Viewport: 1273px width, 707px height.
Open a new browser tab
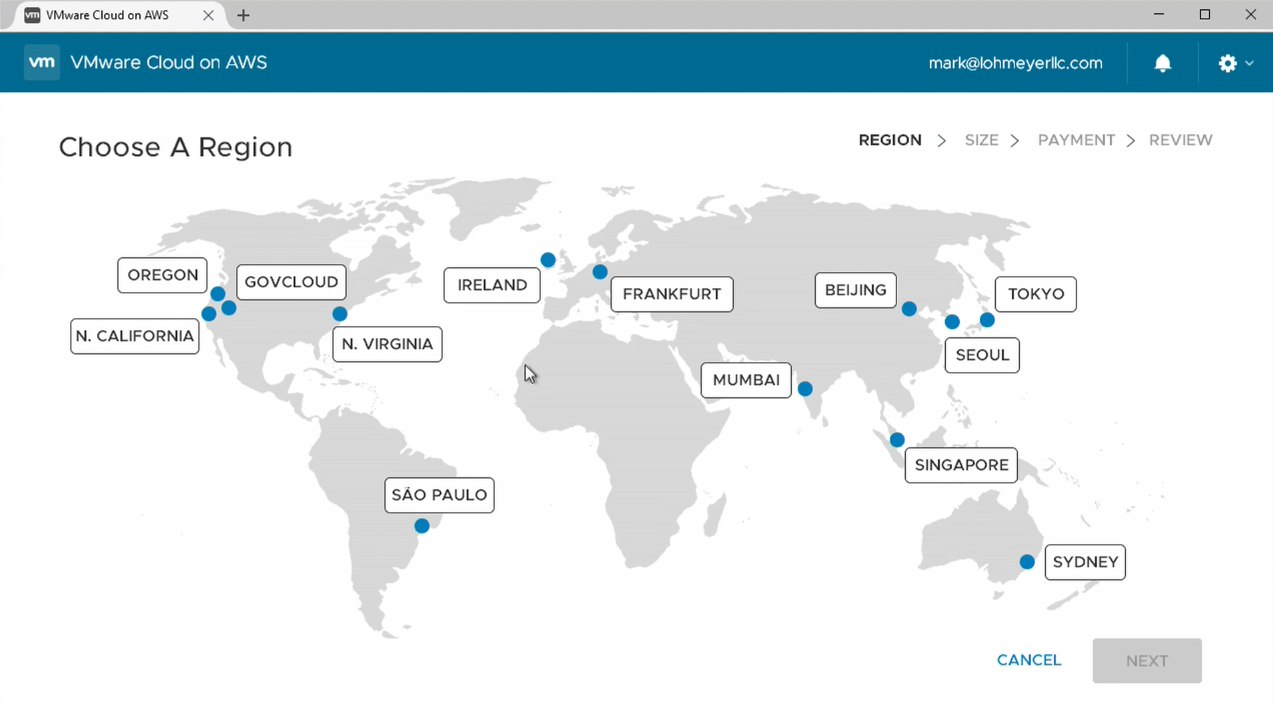tap(243, 15)
